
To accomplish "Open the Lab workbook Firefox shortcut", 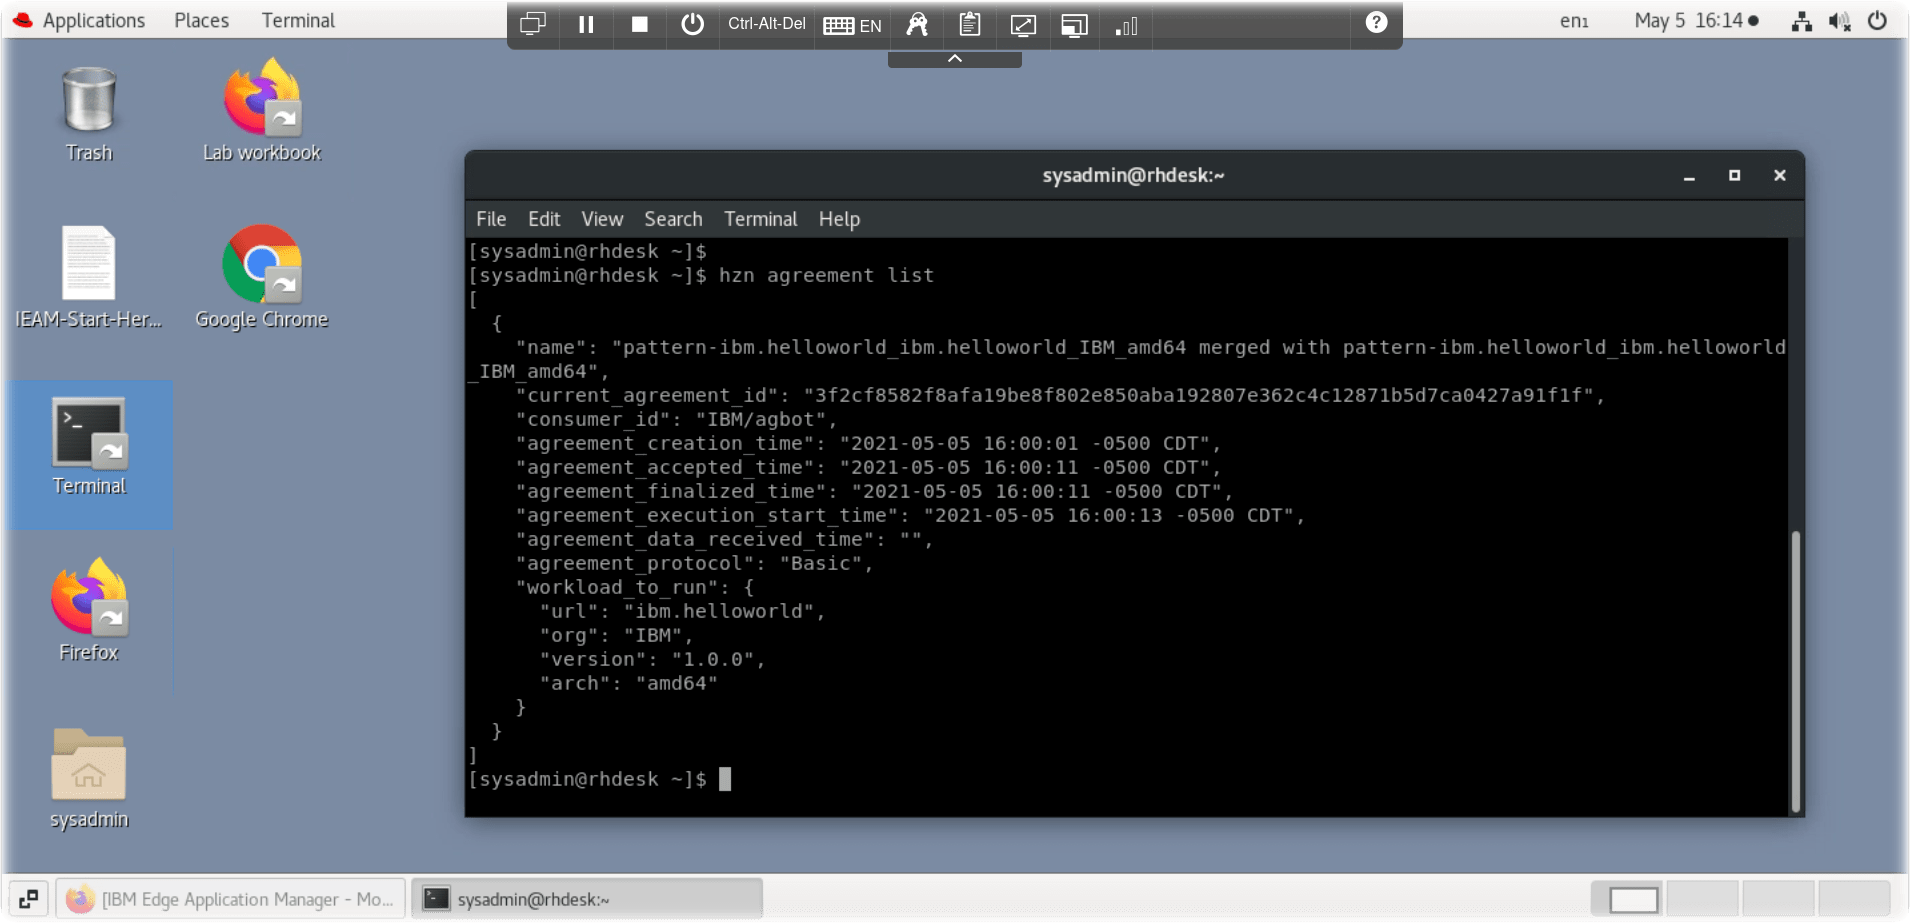I will [262, 110].
